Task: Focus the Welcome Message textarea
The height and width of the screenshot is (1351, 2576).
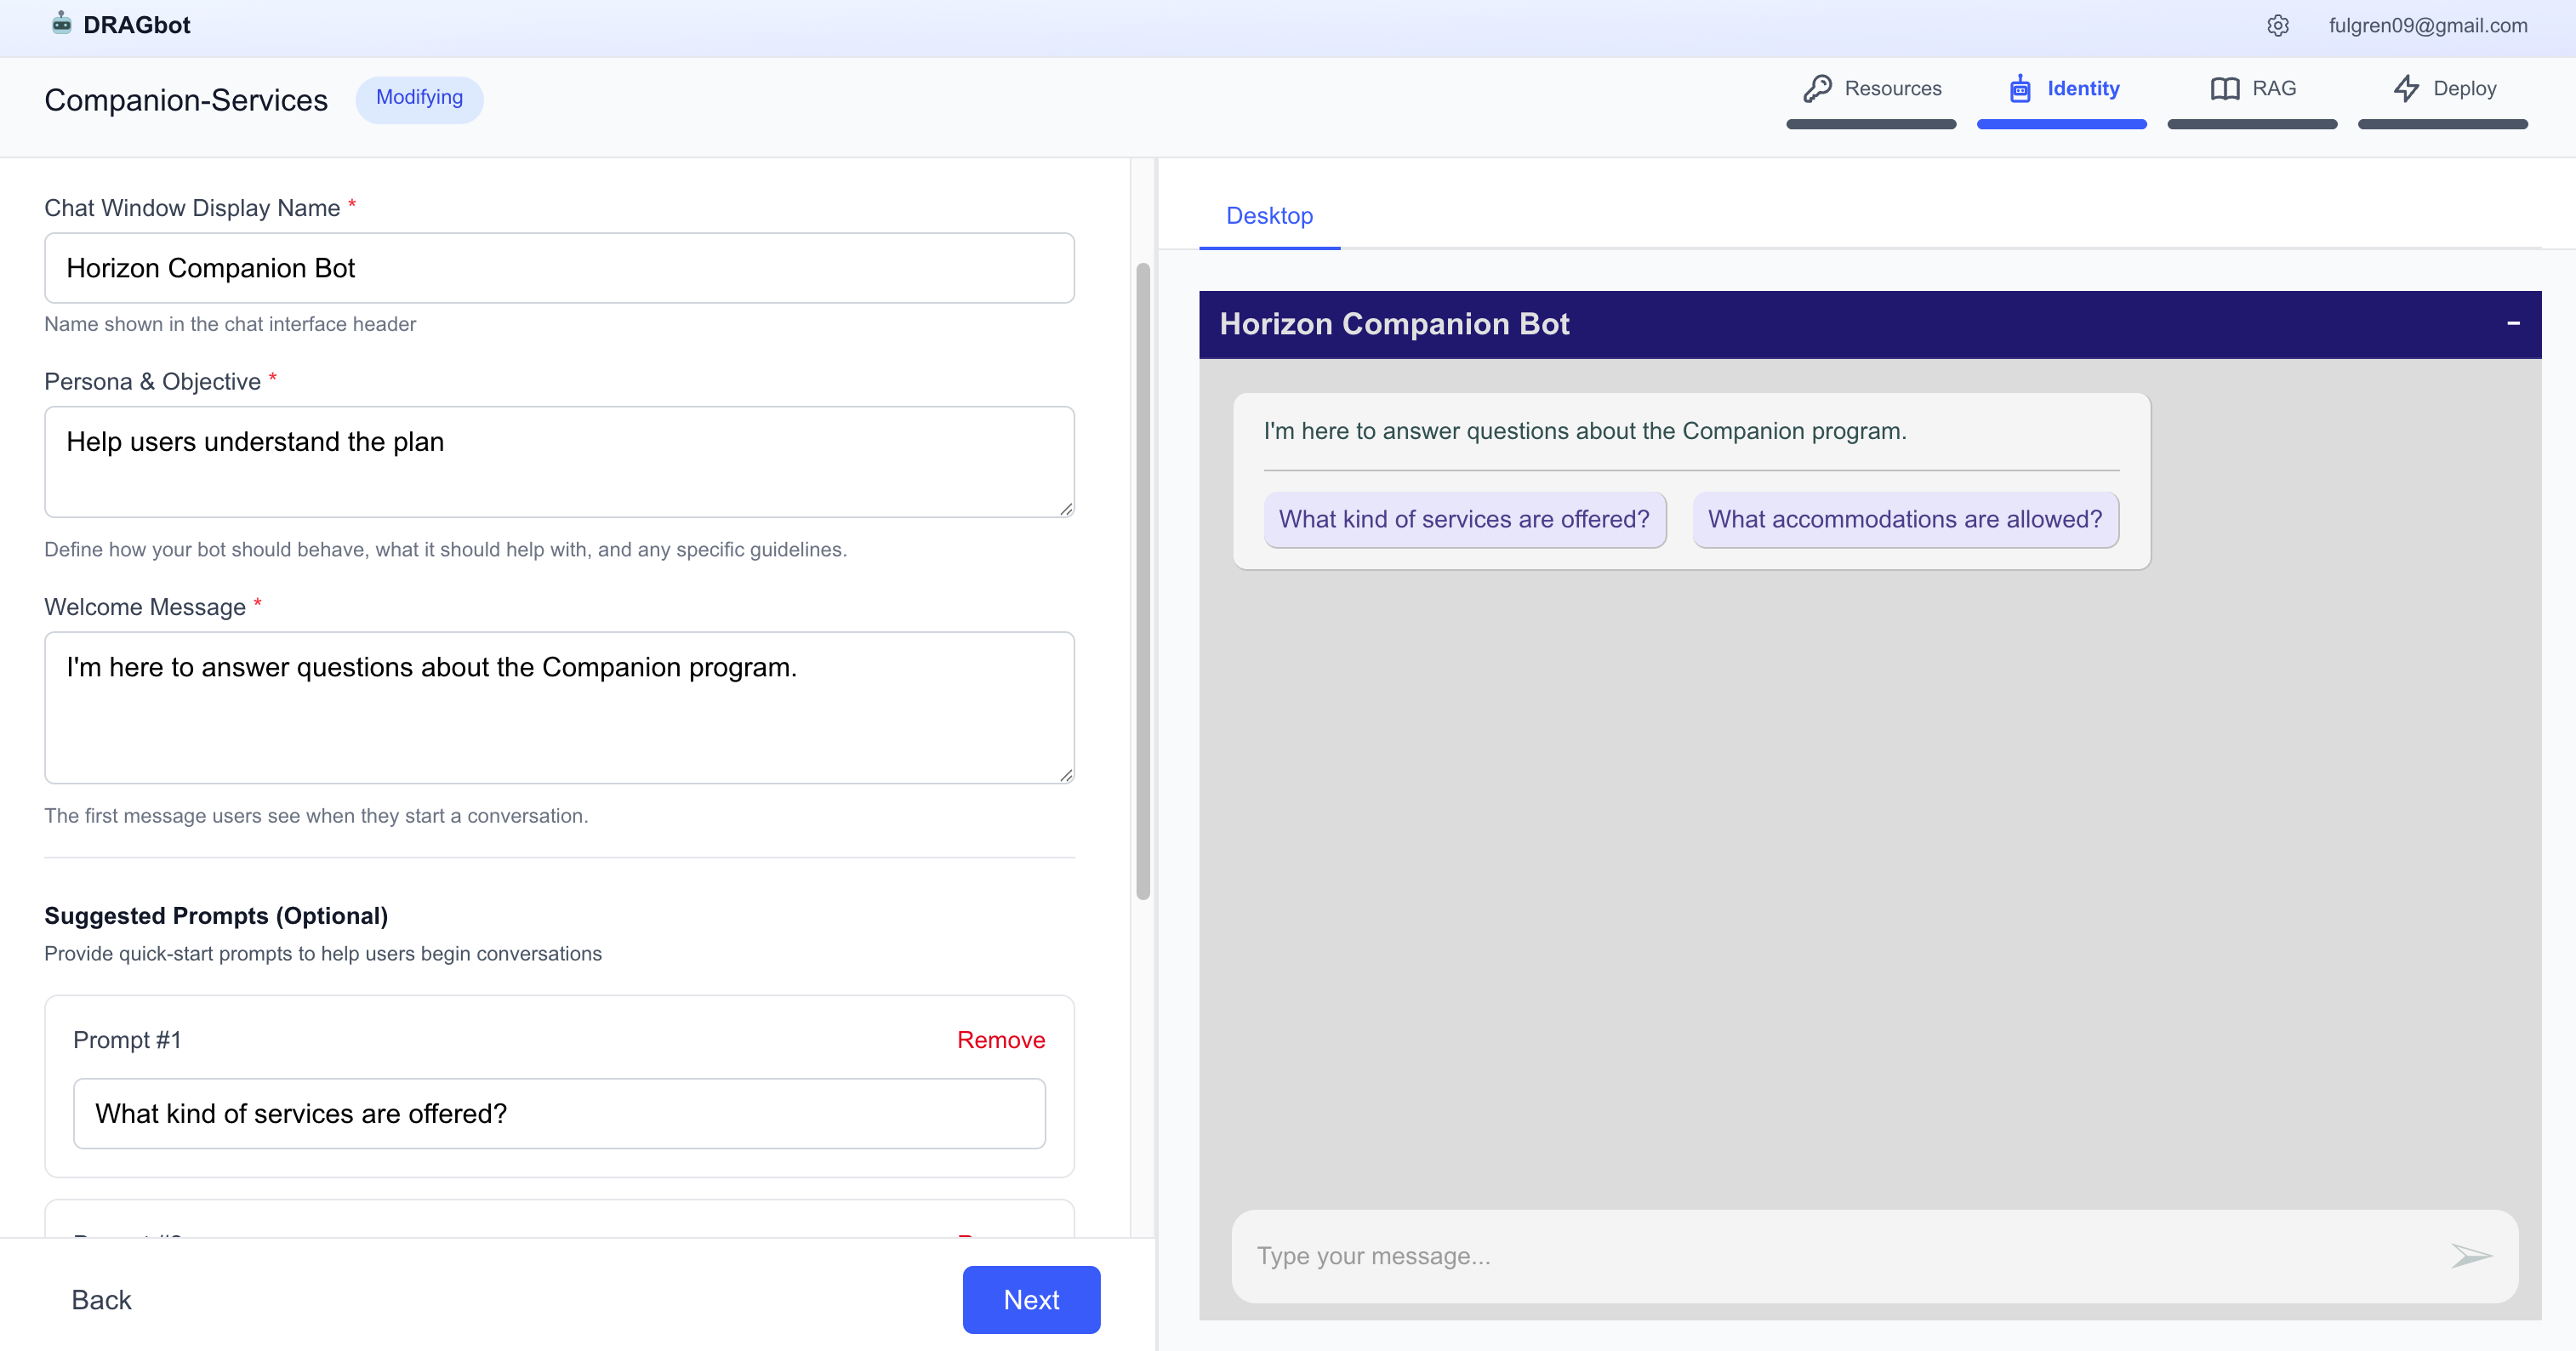Action: tap(559, 707)
